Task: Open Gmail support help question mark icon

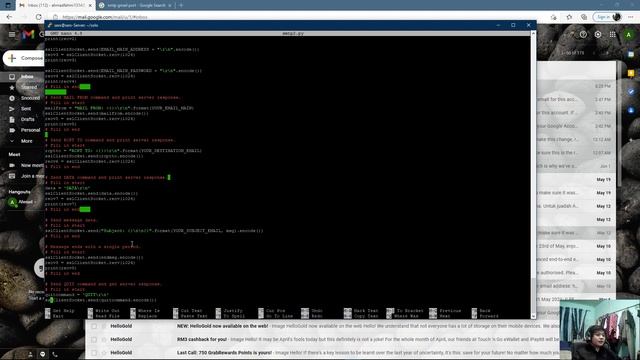Action: (583, 35)
